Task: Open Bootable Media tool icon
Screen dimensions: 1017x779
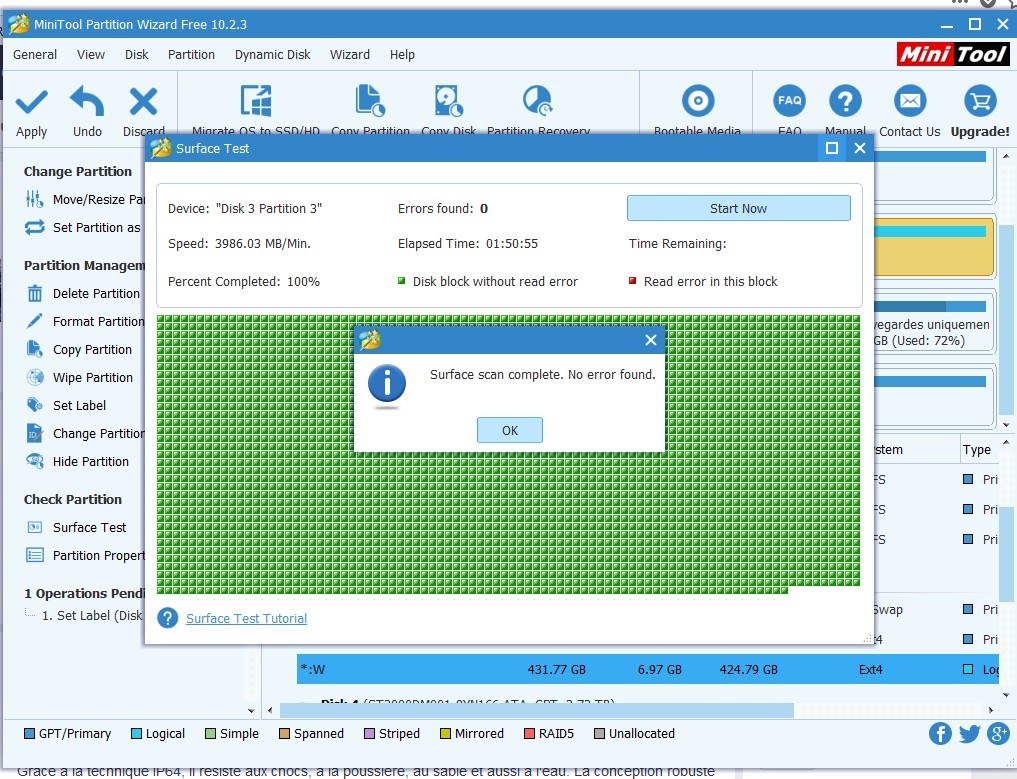Action: [x=698, y=101]
